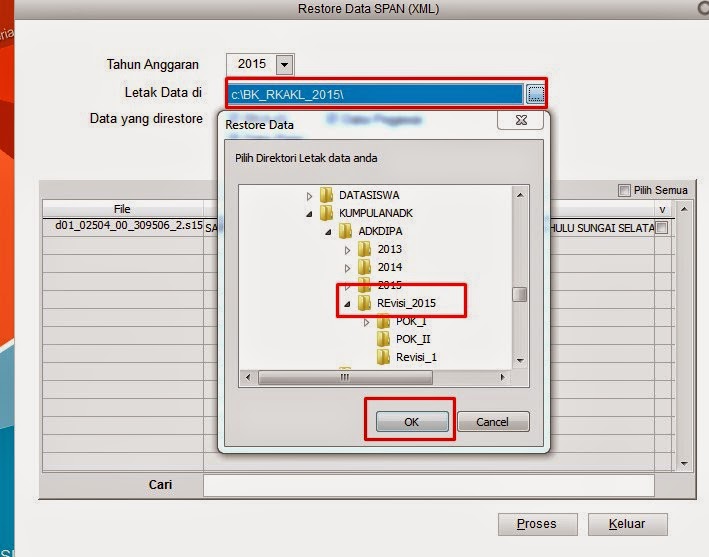Click the v column header
The width and height of the screenshot is (709, 557).
tap(662, 209)
